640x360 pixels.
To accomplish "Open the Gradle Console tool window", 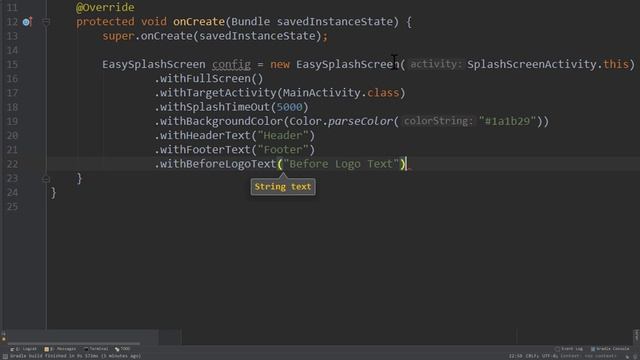I will (610, 349).
